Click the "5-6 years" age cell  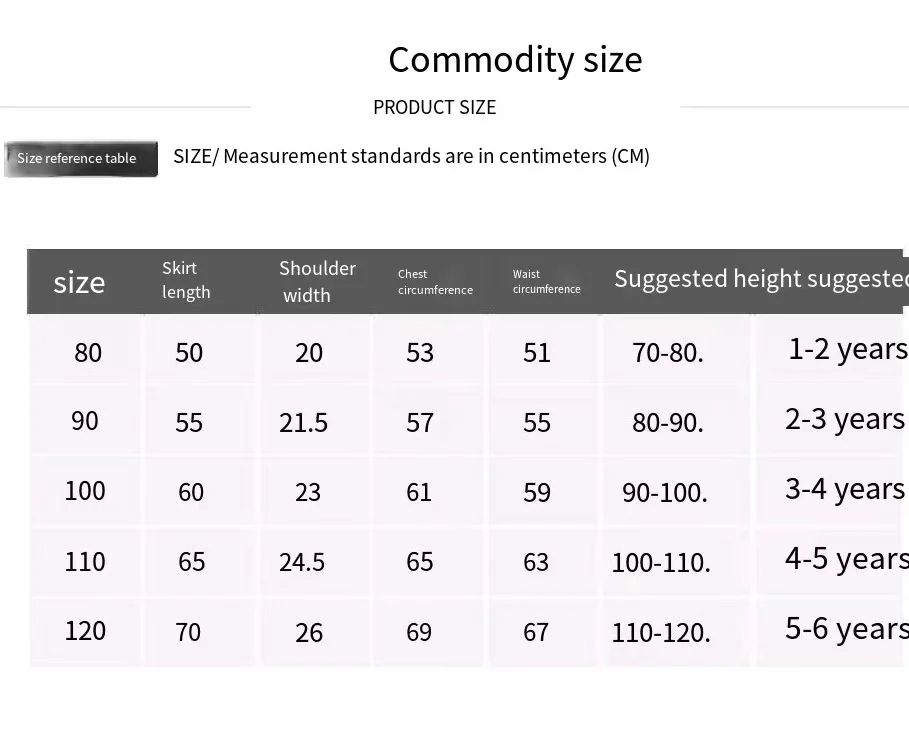846,628
